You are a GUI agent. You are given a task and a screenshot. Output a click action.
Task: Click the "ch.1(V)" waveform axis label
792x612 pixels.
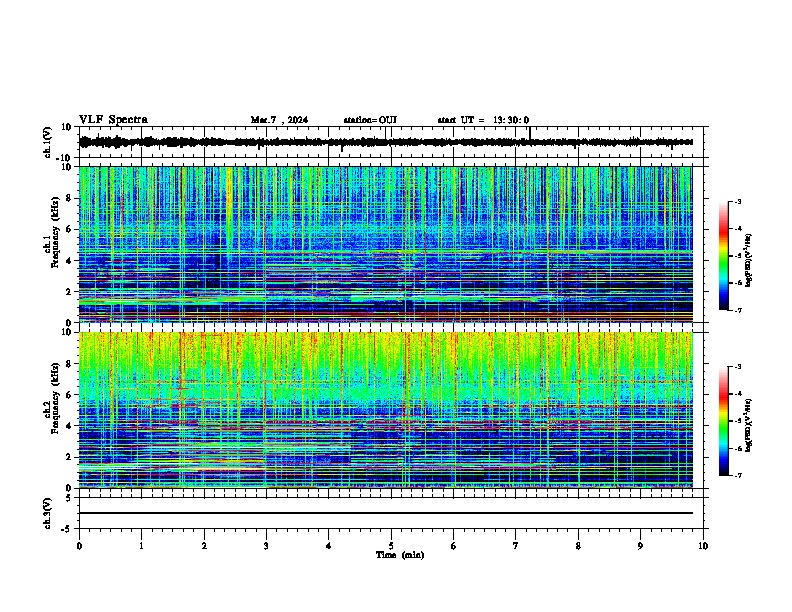click(x=48, y=142)
